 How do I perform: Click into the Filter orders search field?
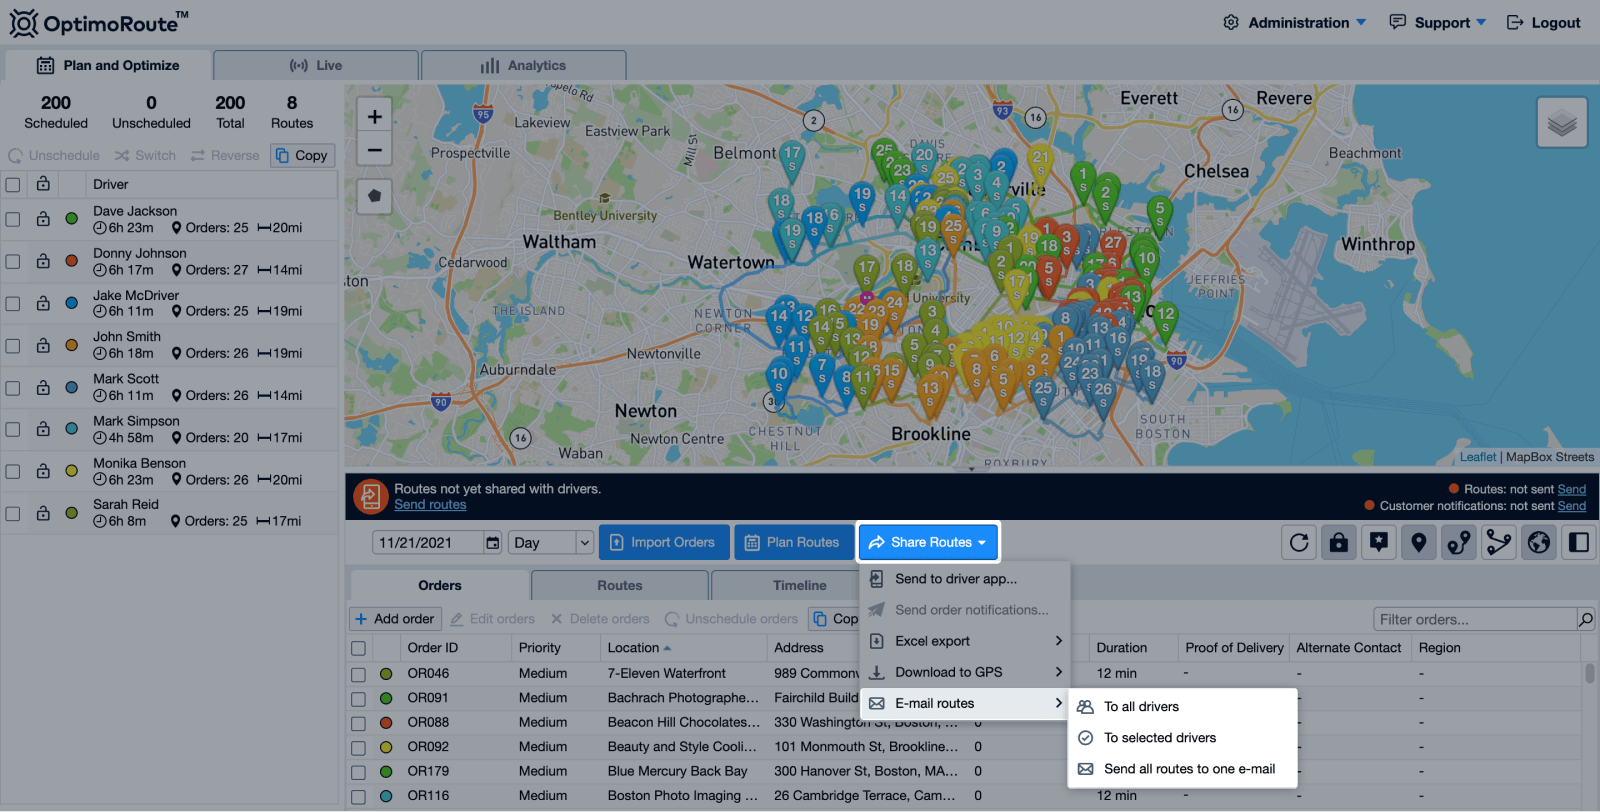1474,620
